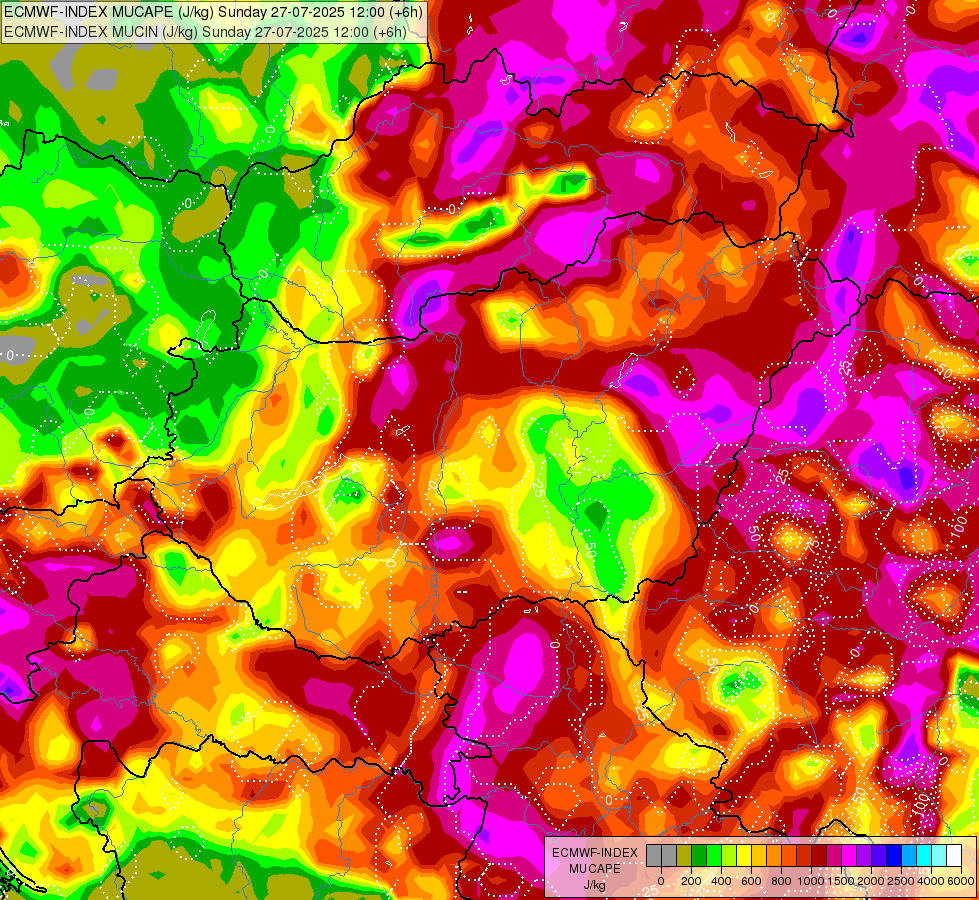Click the legend value 1000
Viewport: 979px width, 900px height.
(x=810, y=881)
